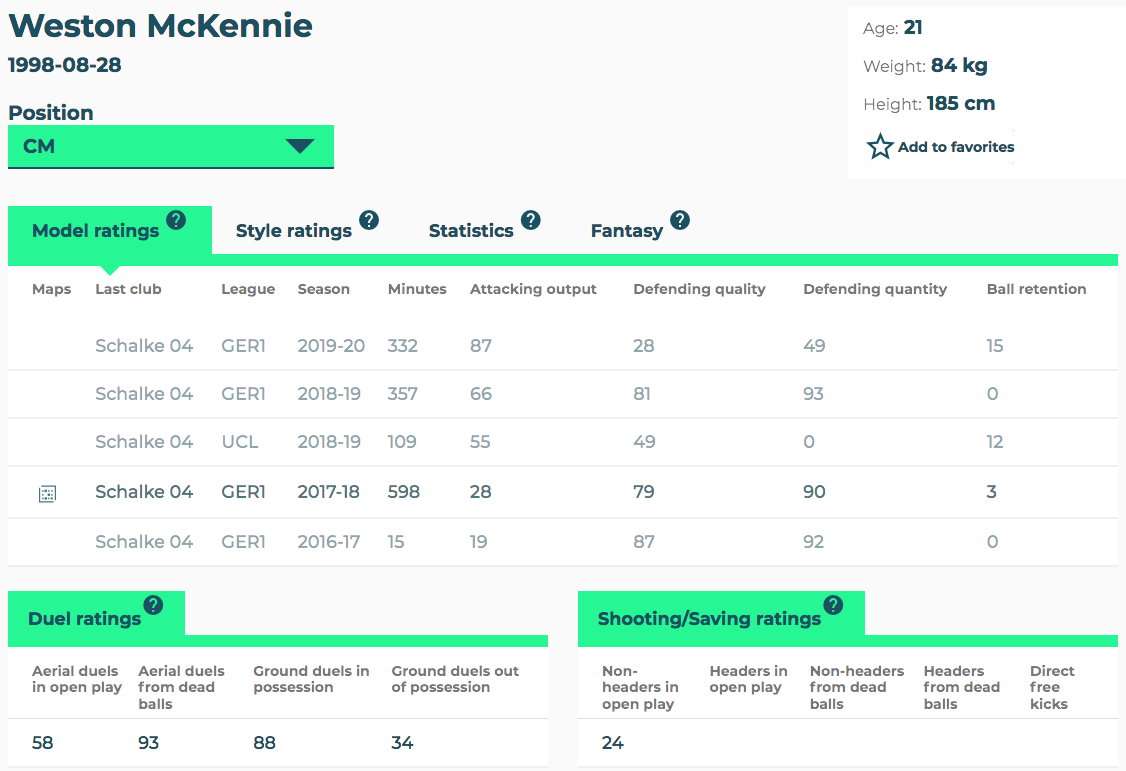Select the 2018-19 UCL season row

(330, 442)
